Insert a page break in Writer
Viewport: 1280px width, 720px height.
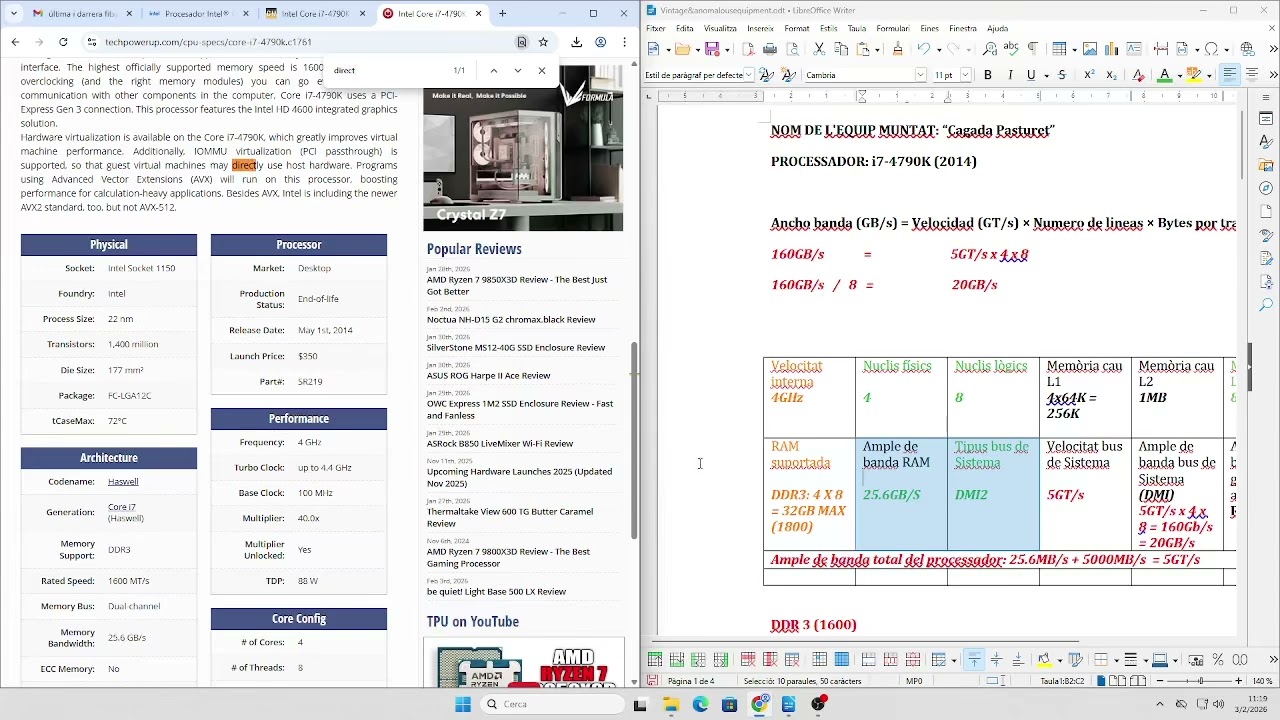[1160, 49]
